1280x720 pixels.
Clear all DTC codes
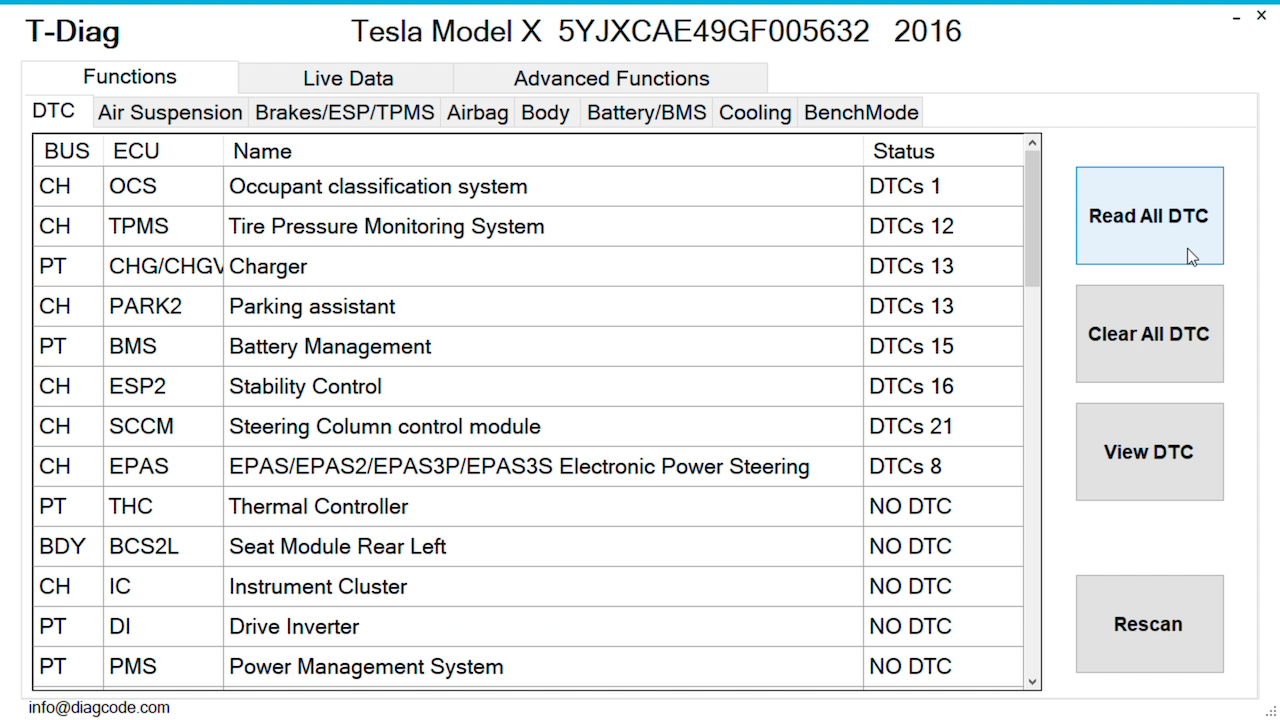click(1149, 334)
